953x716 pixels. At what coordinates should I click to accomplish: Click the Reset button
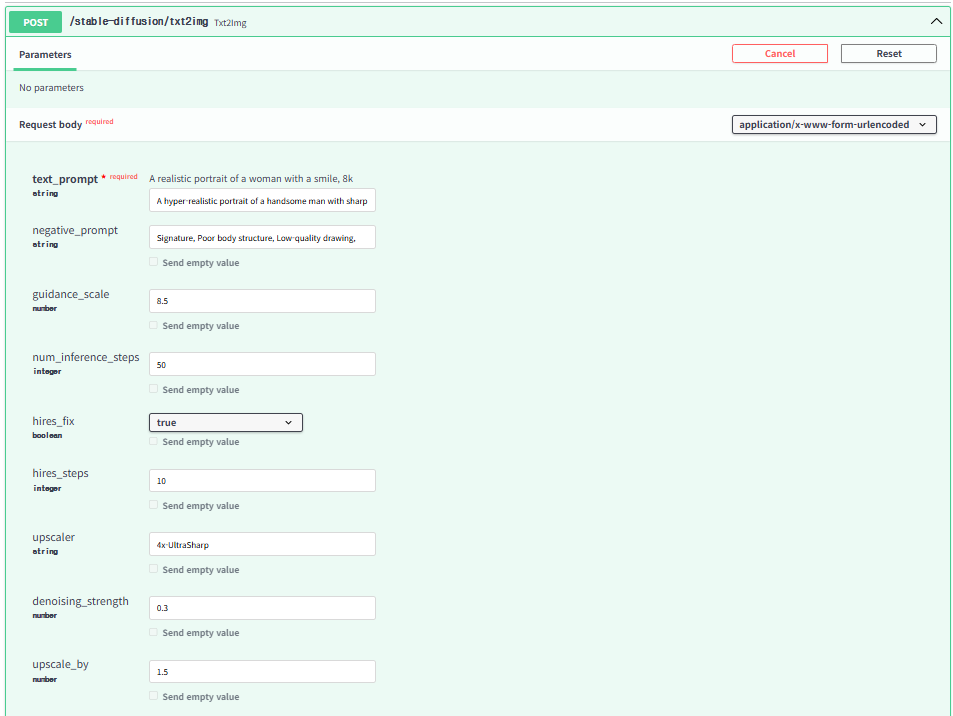[889, 53]
